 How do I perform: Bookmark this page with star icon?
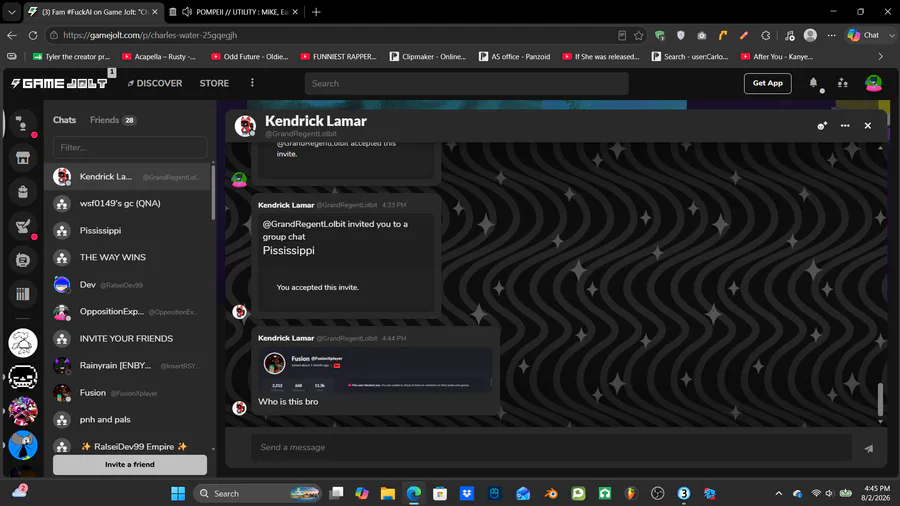click(639, 35)
